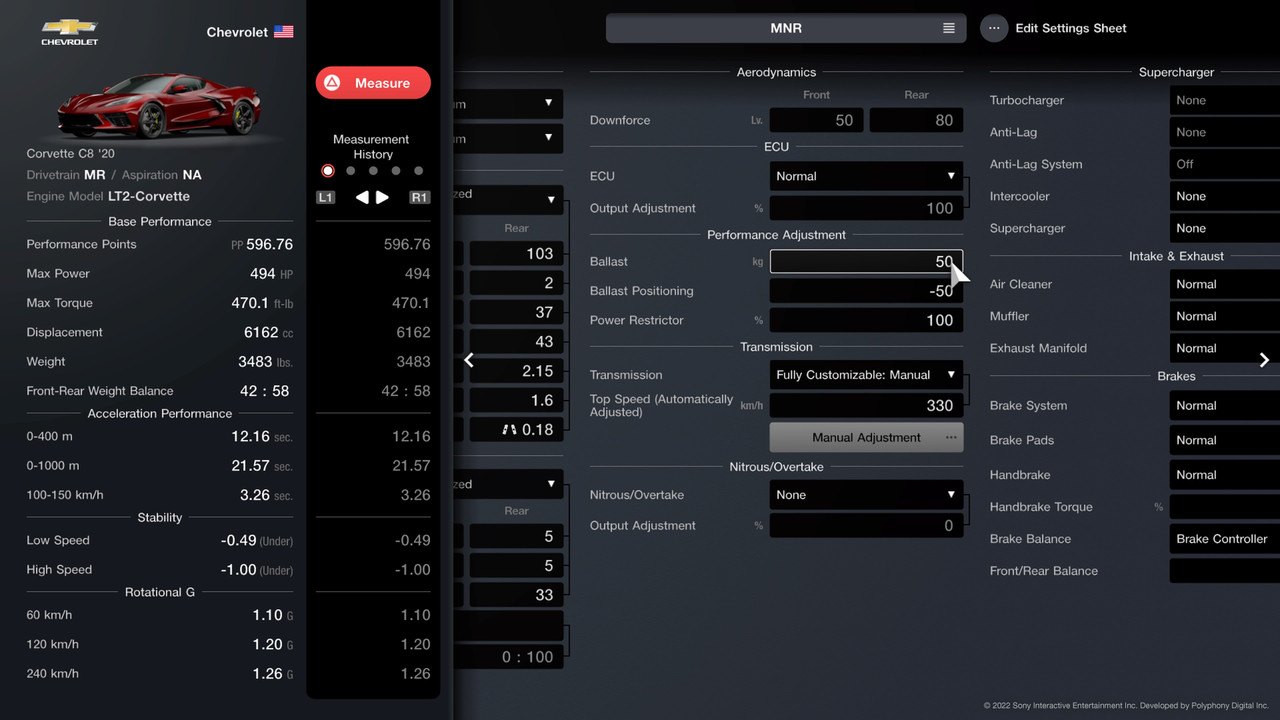
Task: Click the 0-400 m time 12.16
Action: [x=250, y=436]
